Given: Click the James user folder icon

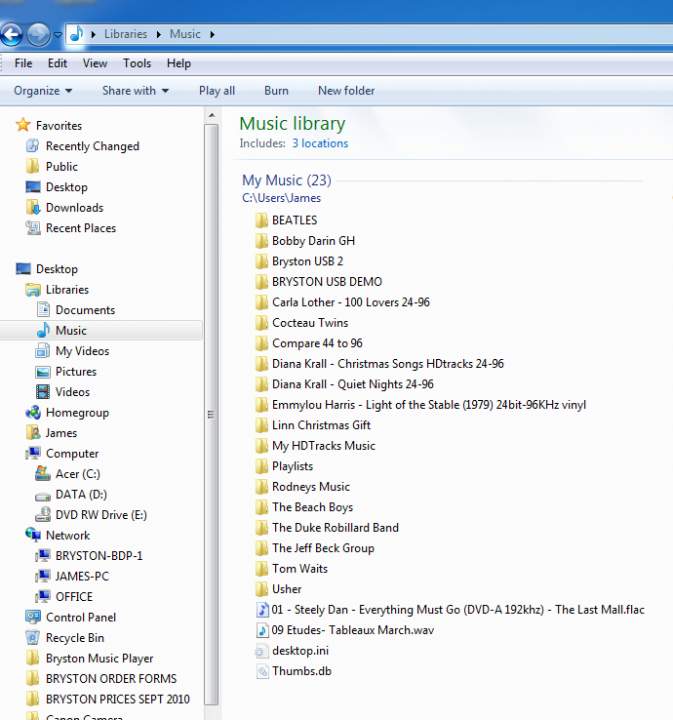Looking at the screenshot, I should (x=33, y=433).
